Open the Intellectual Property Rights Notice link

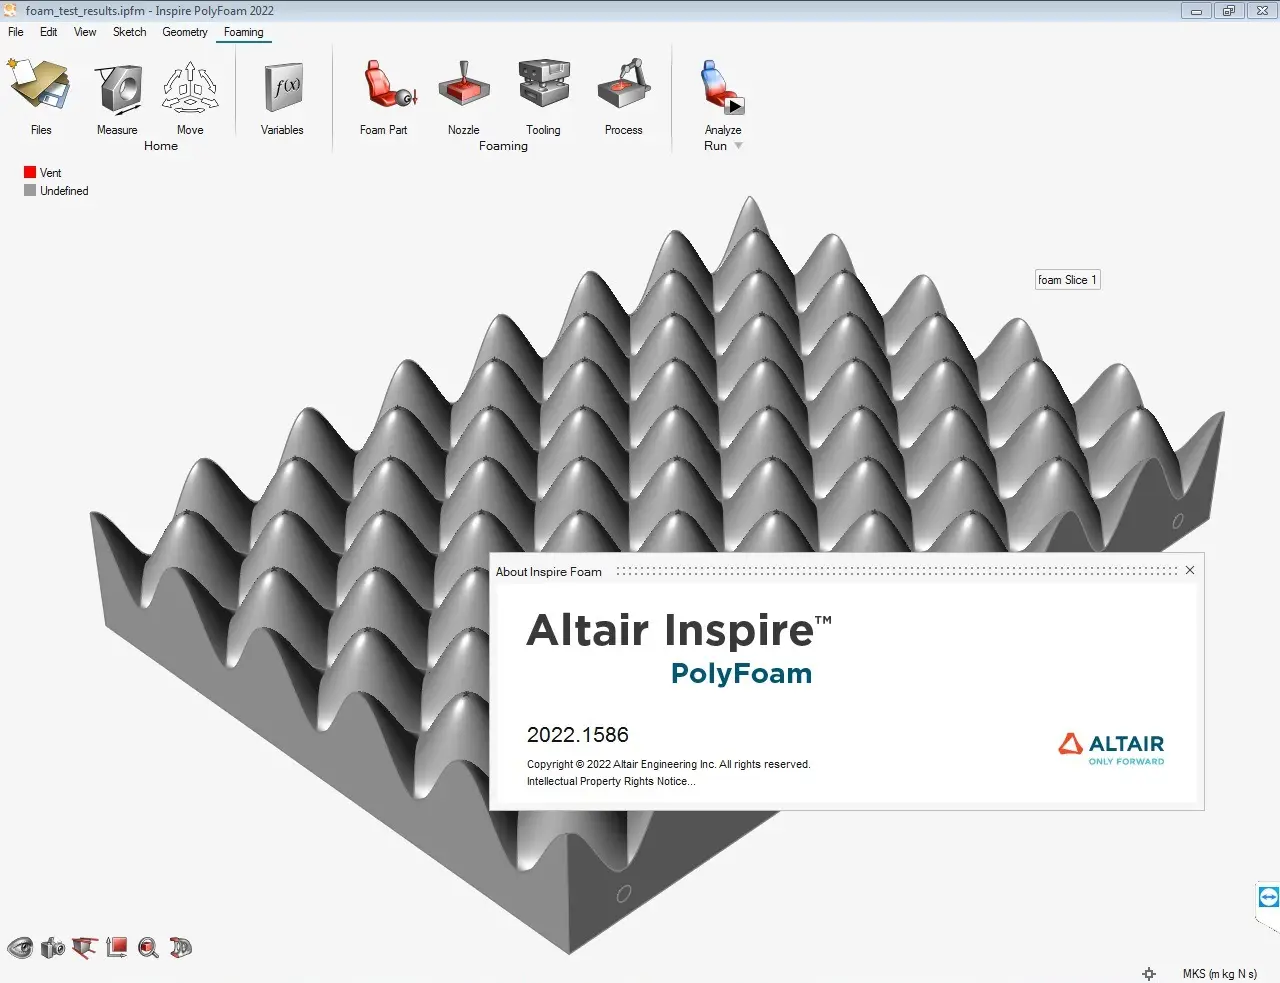pos(611,782)
